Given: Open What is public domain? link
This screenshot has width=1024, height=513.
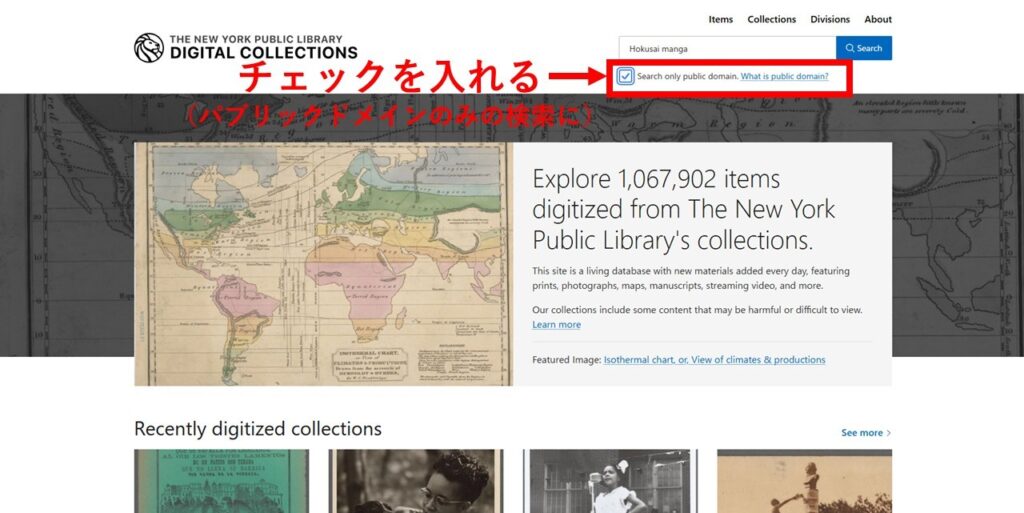Looking at the screenshot, I should tap(784, 76).
